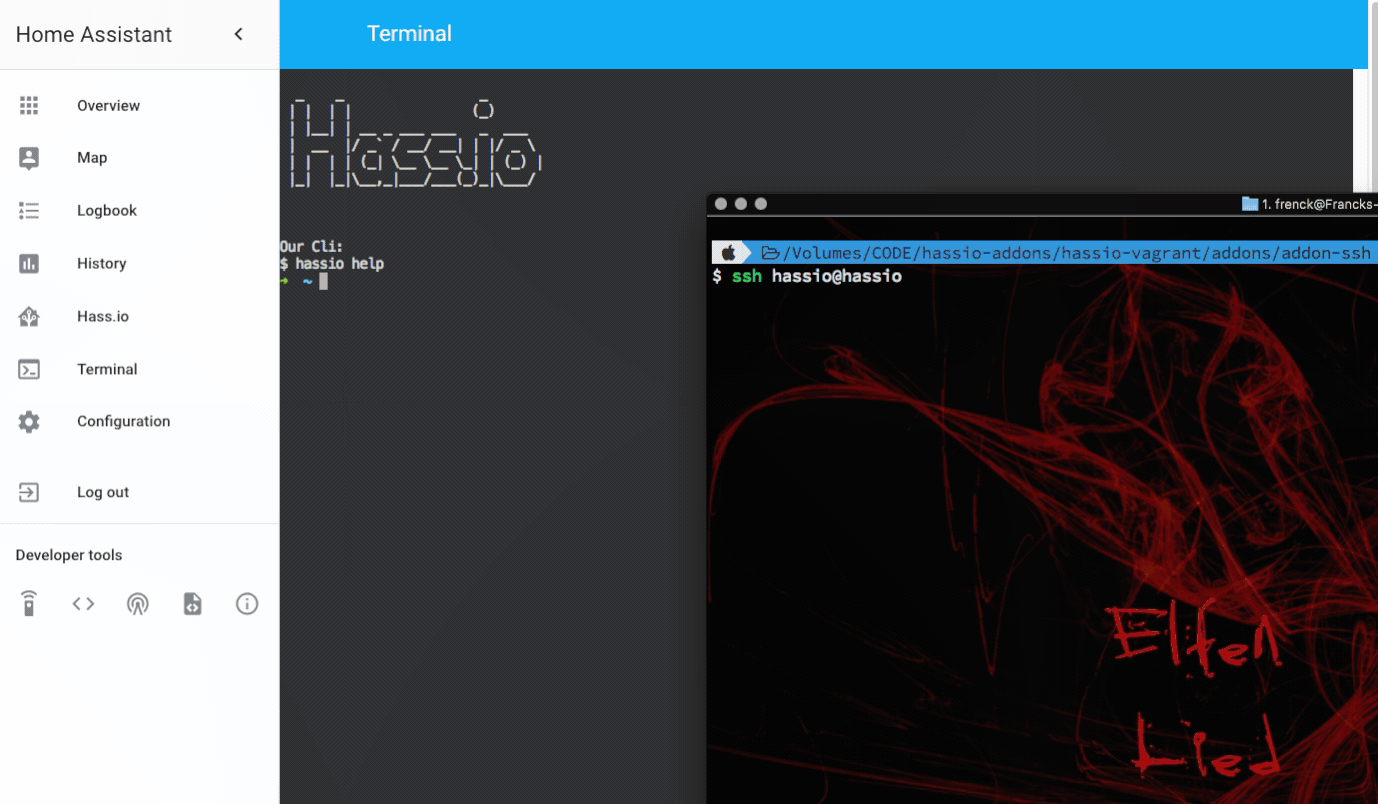
Task: Open the Logbook list icon
Action: point(28,210)
